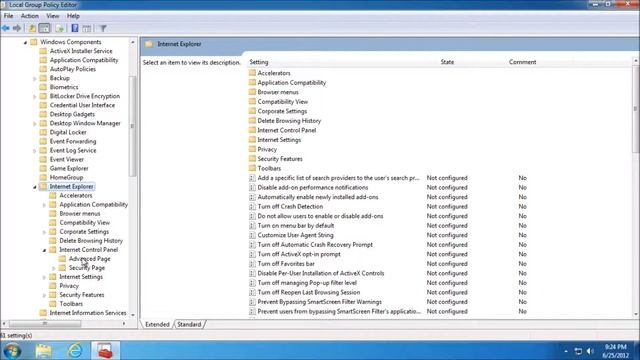Select 'Disable add-on performance notifications' setting
The height and width of the screenshot is (360, 640).
(x=313, y=187)
